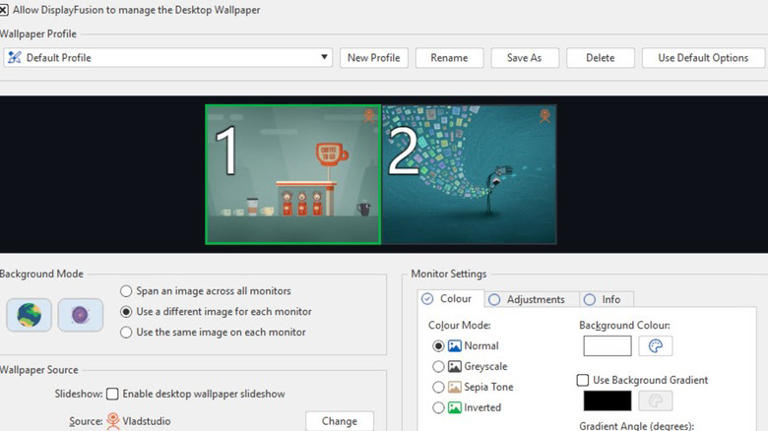Click the white Background Colour swatch
The height and width of the screenshot is (431, 768).
[607, 346]
